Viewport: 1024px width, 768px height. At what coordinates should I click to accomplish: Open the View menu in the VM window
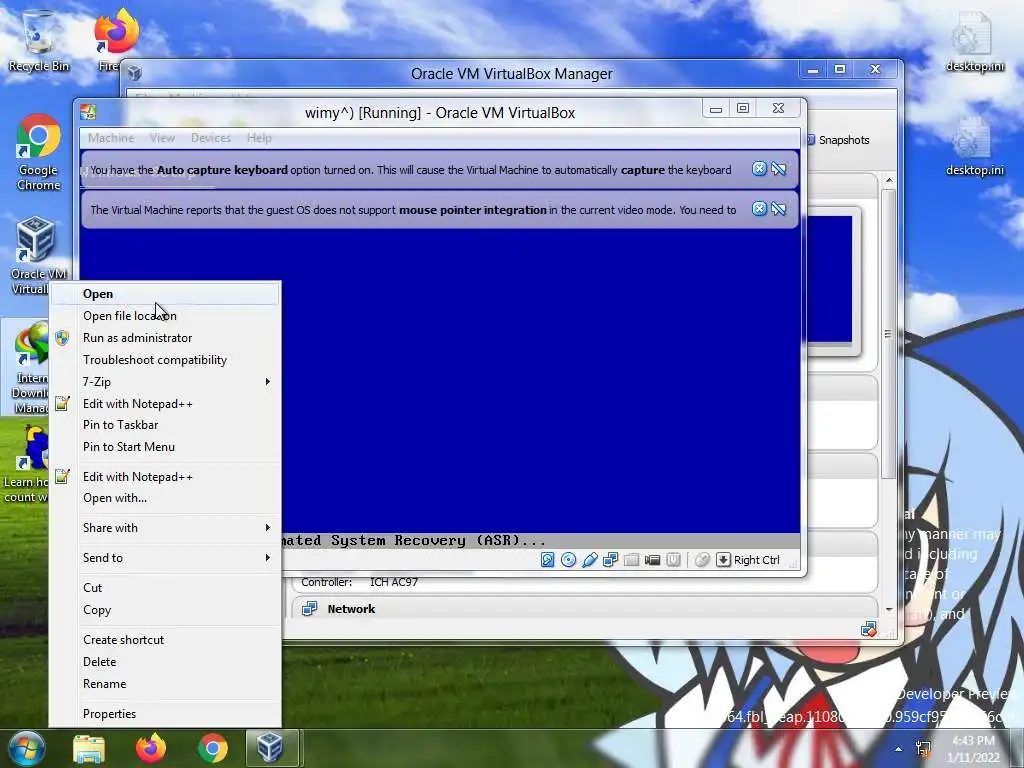pos(162,138)
